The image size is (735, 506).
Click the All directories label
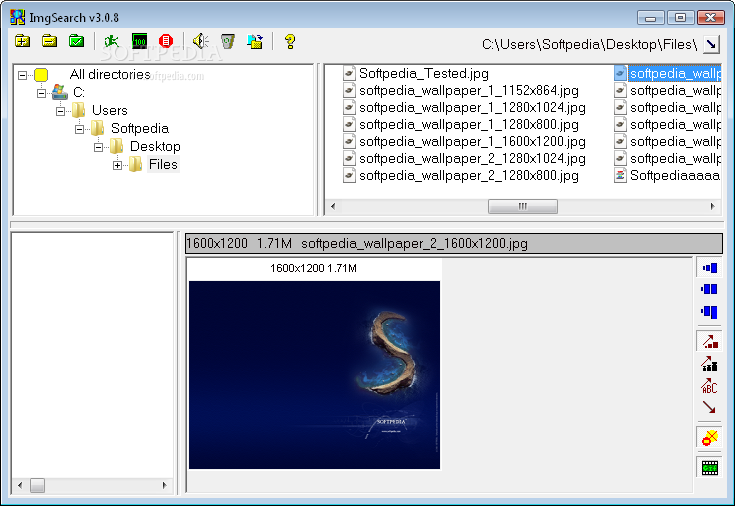point(110,74)
